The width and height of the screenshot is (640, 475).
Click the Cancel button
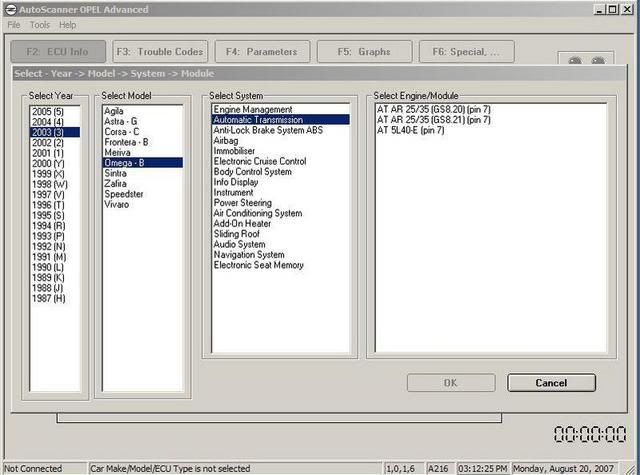click(x=551, y=383)
